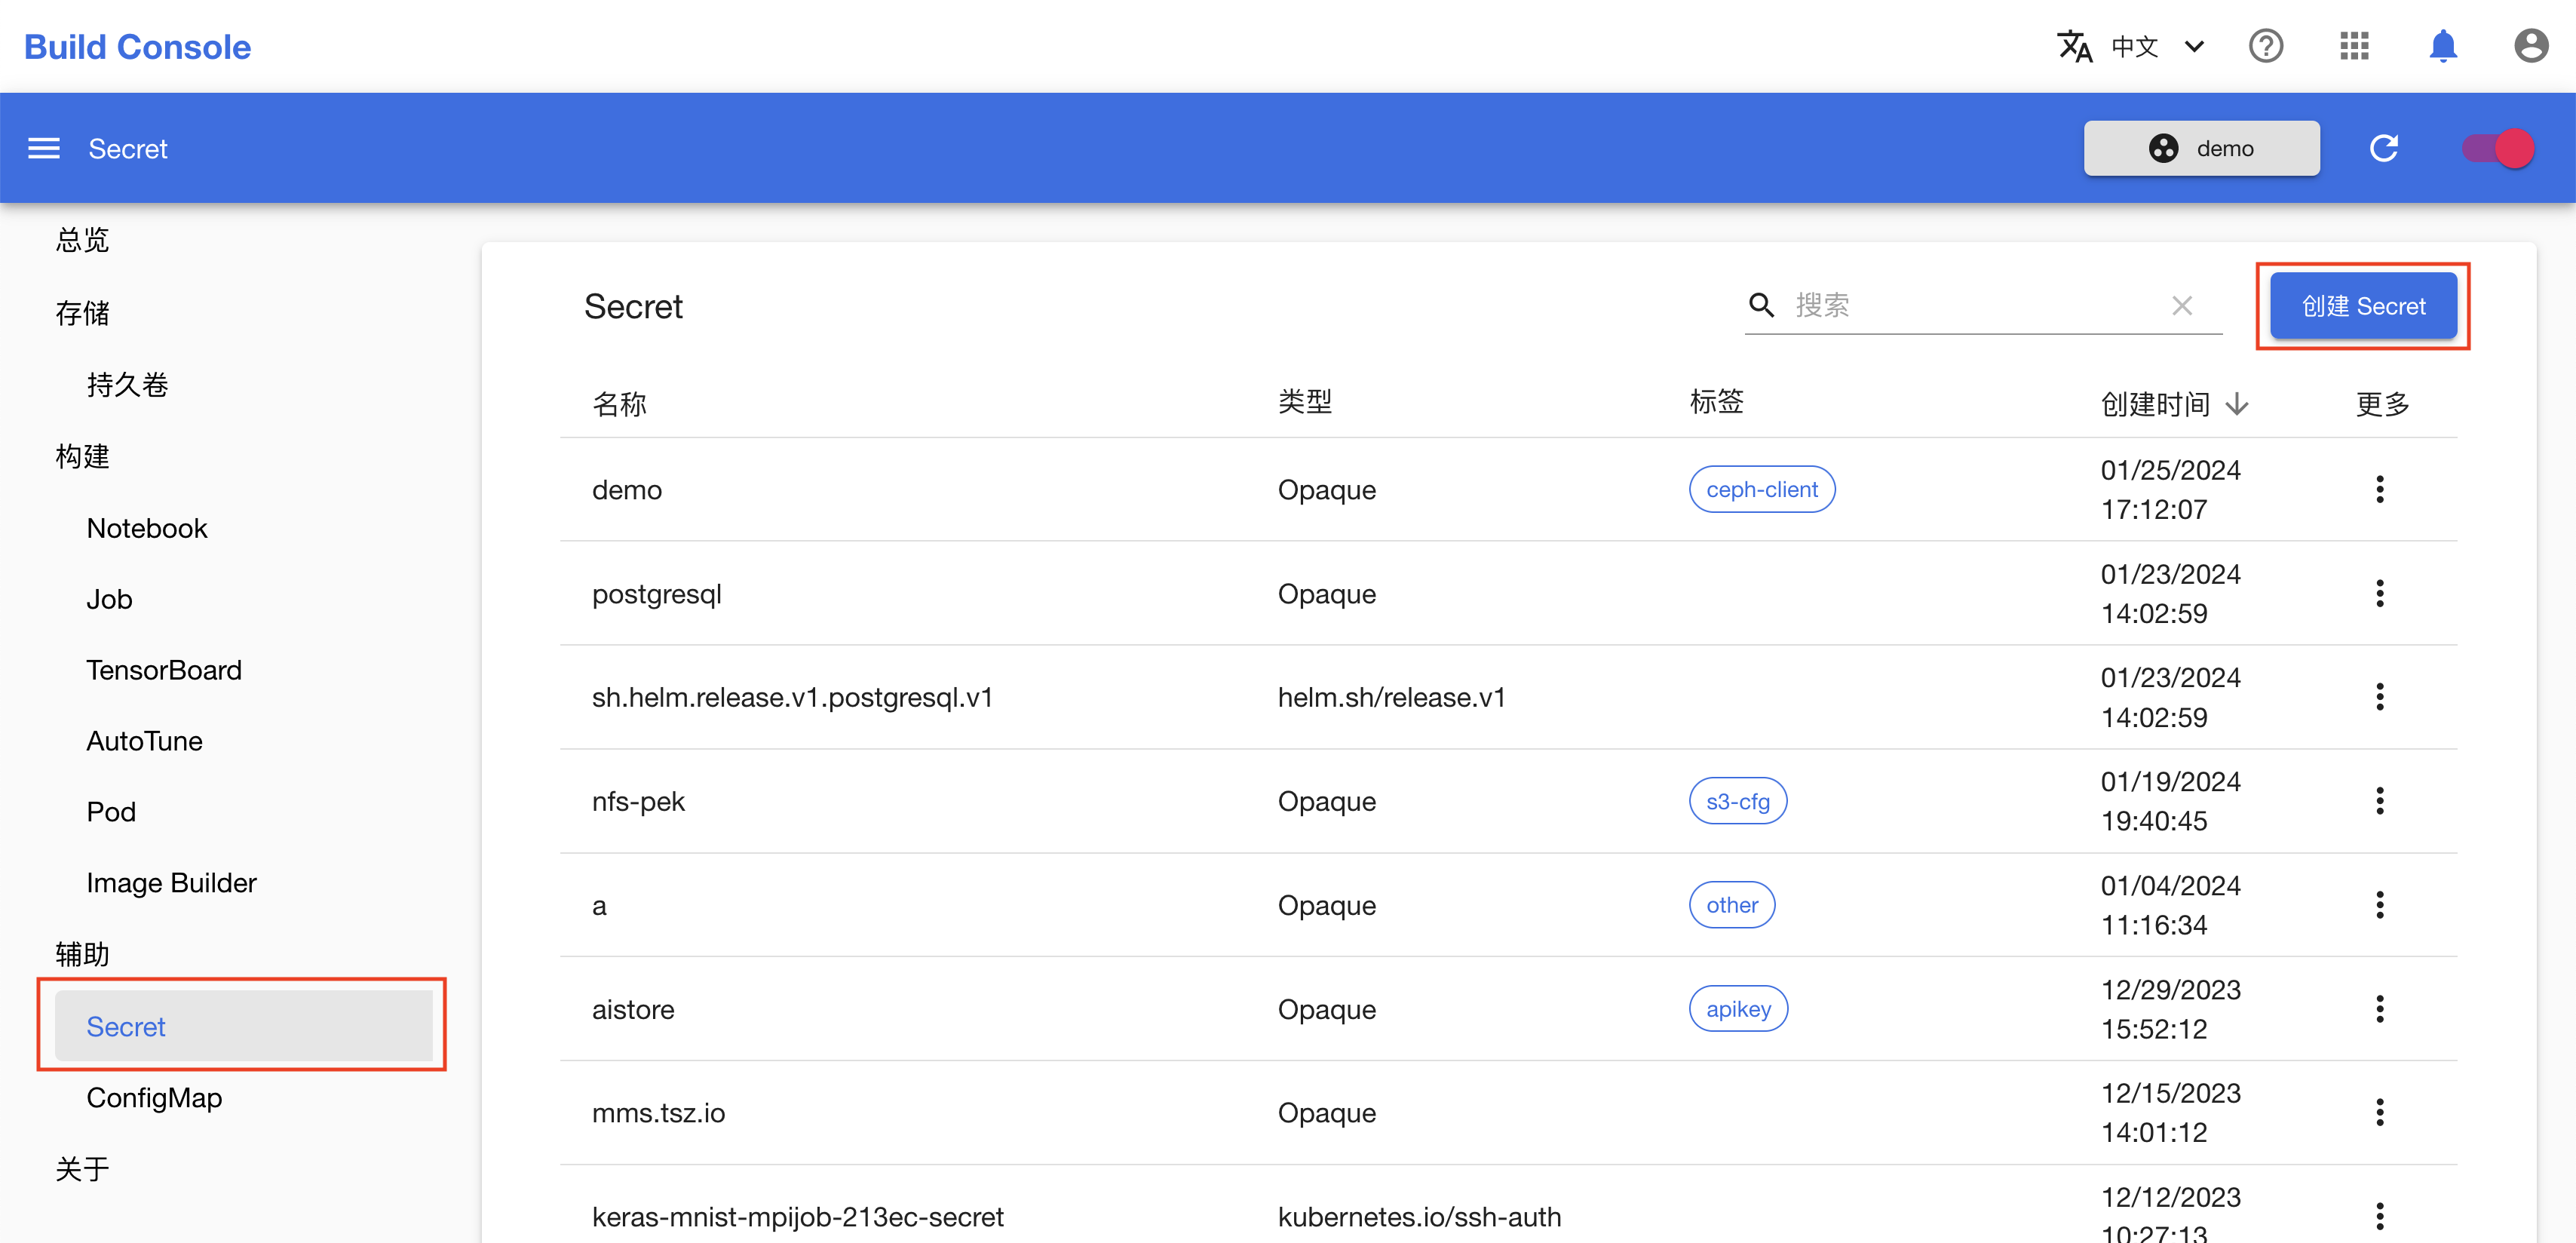The width and height of the screenshot is (2576, 1243).
Task: Click the 标签 column header
Action: 1717,402
